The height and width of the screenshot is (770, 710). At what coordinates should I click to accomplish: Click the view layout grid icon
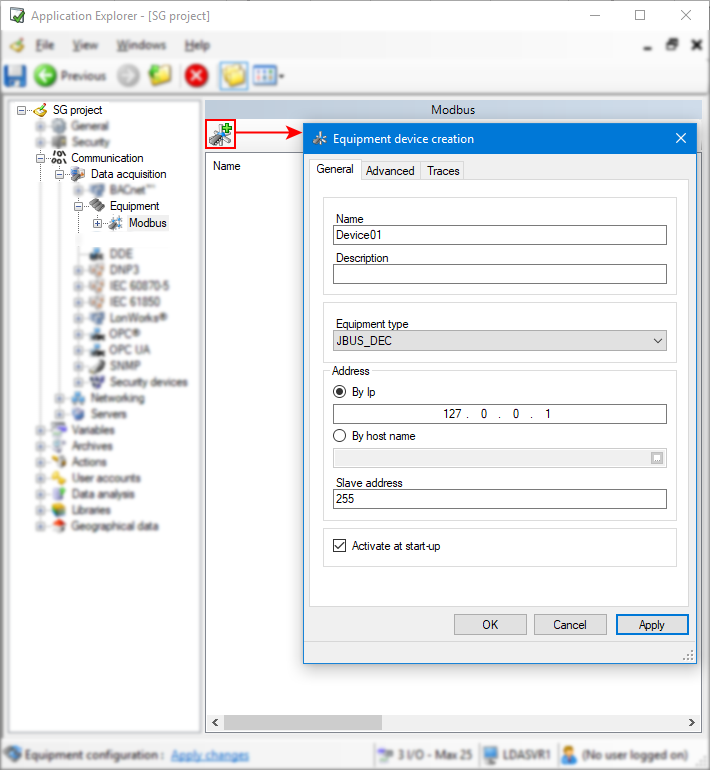point(265,75)
